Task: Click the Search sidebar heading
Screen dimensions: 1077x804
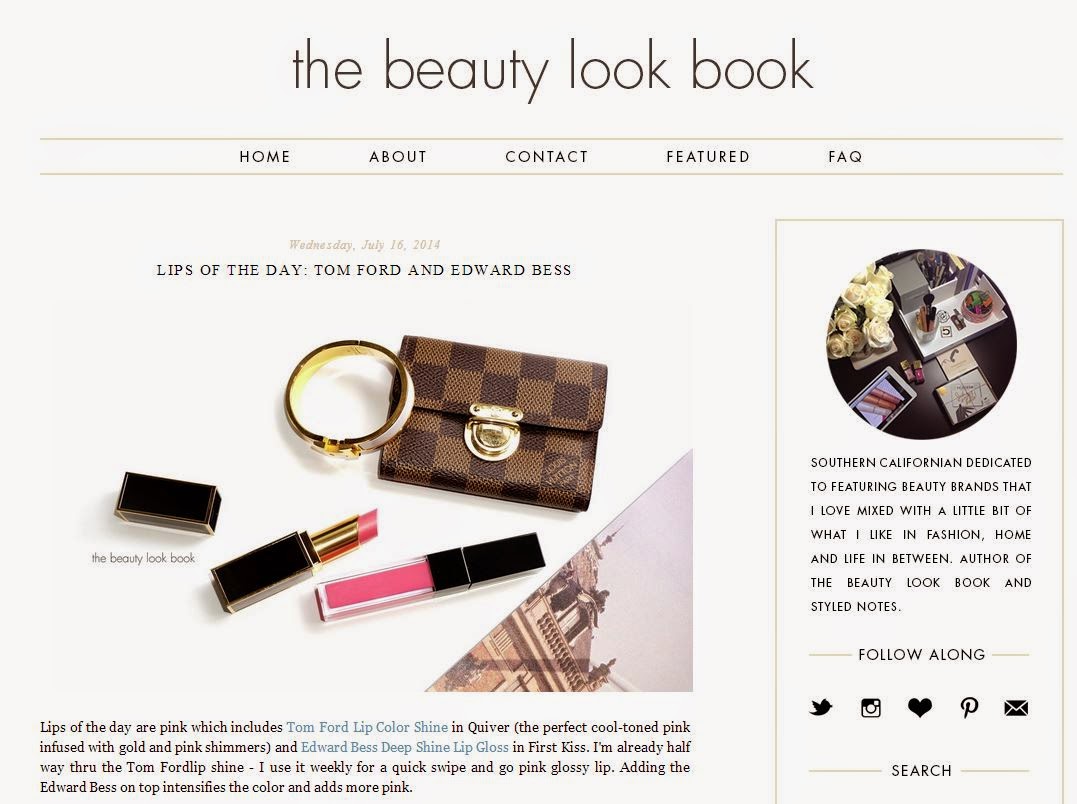Action: point(921,770)
